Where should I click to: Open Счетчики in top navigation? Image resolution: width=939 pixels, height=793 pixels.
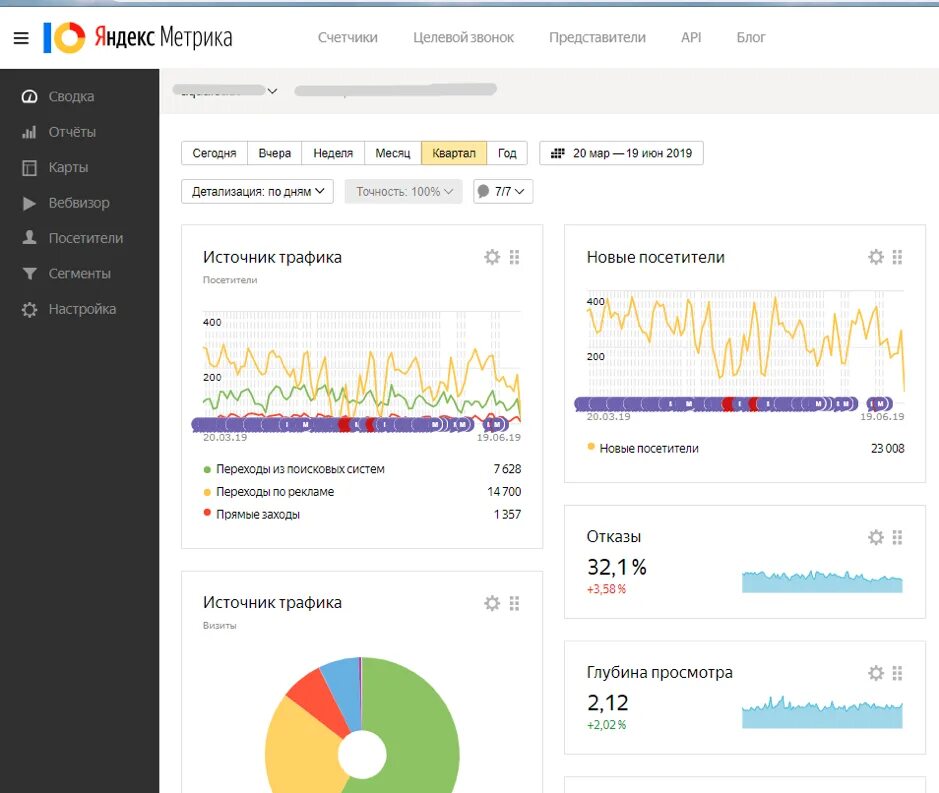348,38
